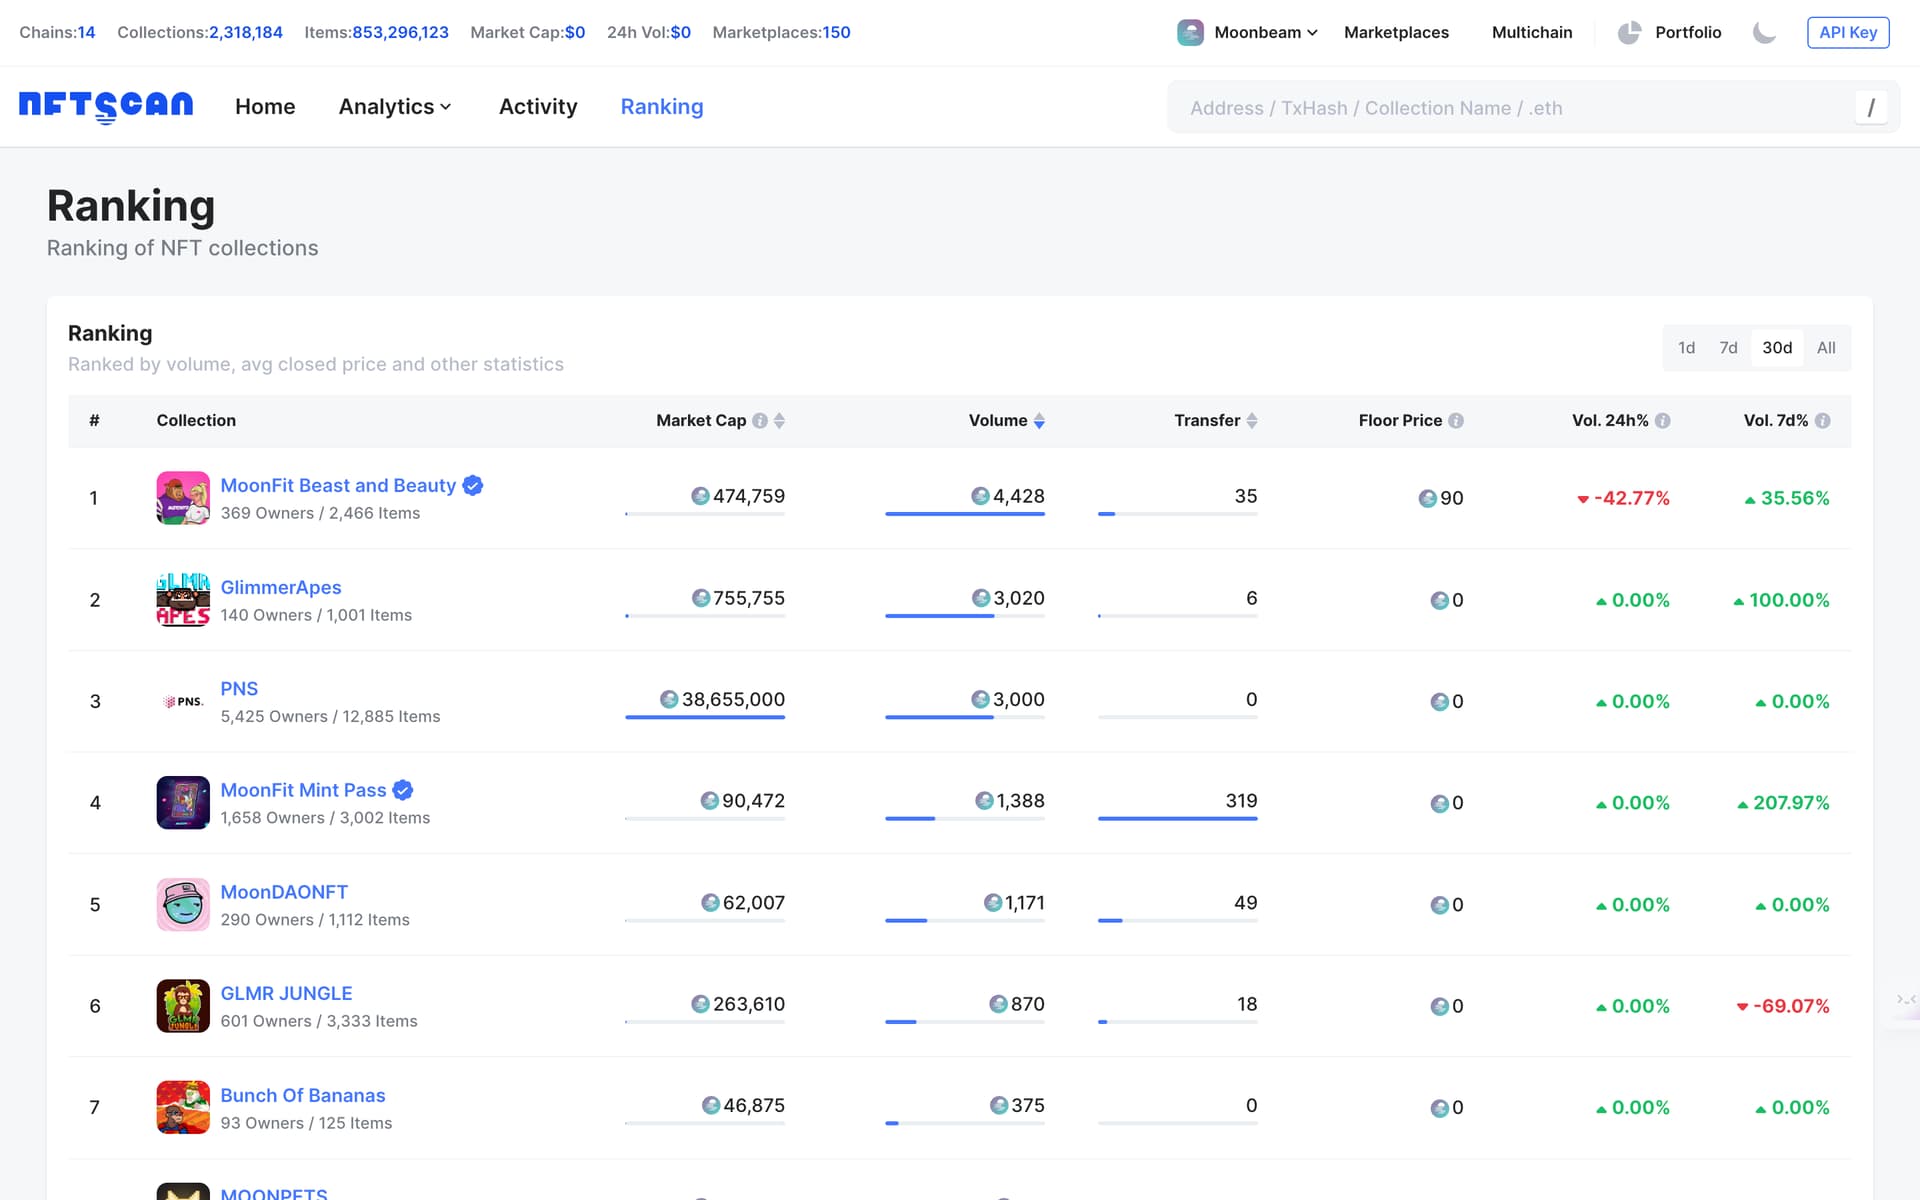
Task: Click the slash shortcut key icon
Action: pyautogui.click(x=1871, y=108)
